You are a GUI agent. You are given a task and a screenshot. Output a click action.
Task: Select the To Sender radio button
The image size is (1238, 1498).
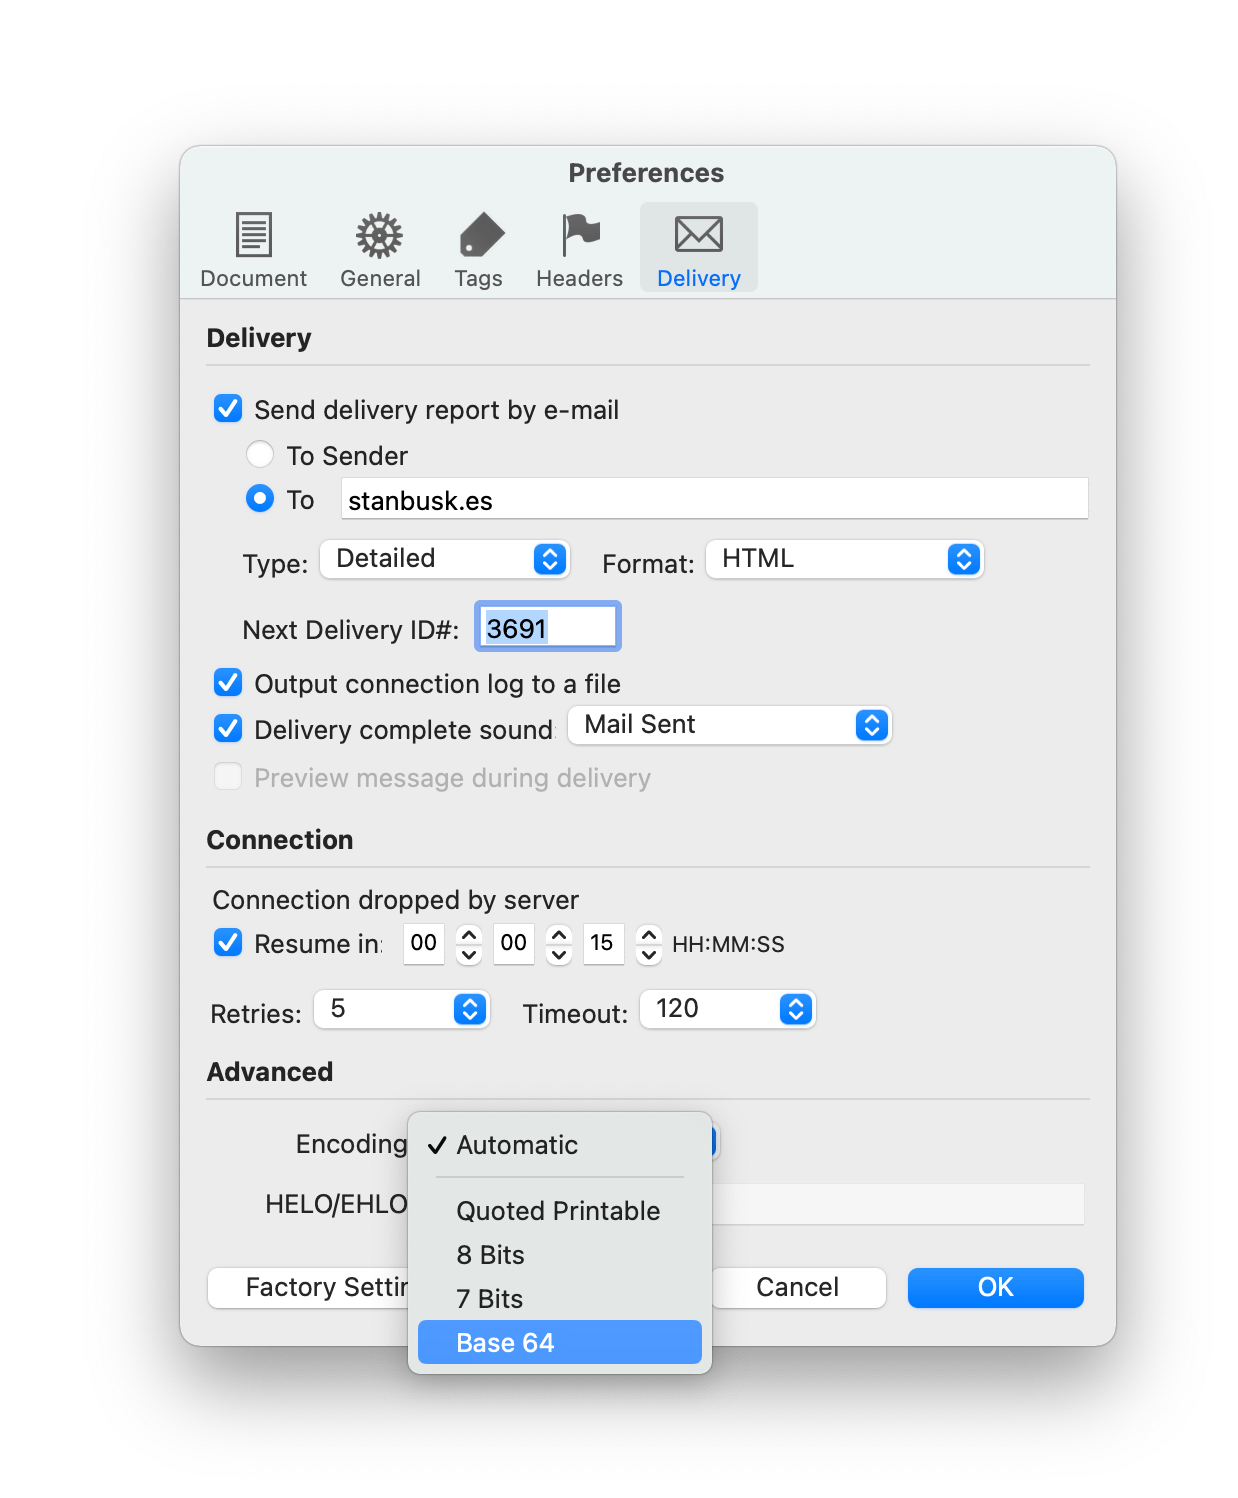point(260,454)
